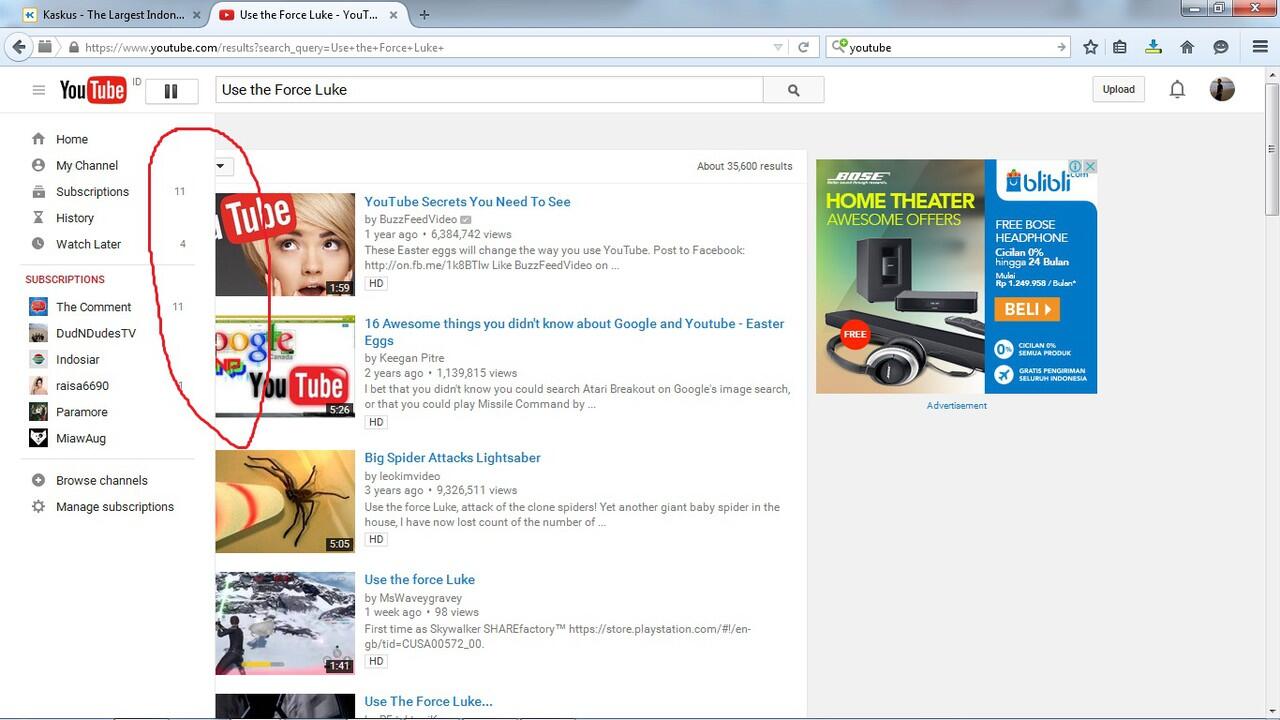Open Keegan Pitre channel link
Image resolution: width=1280 pixels, height=720 pixels.
tap(412, 358)
